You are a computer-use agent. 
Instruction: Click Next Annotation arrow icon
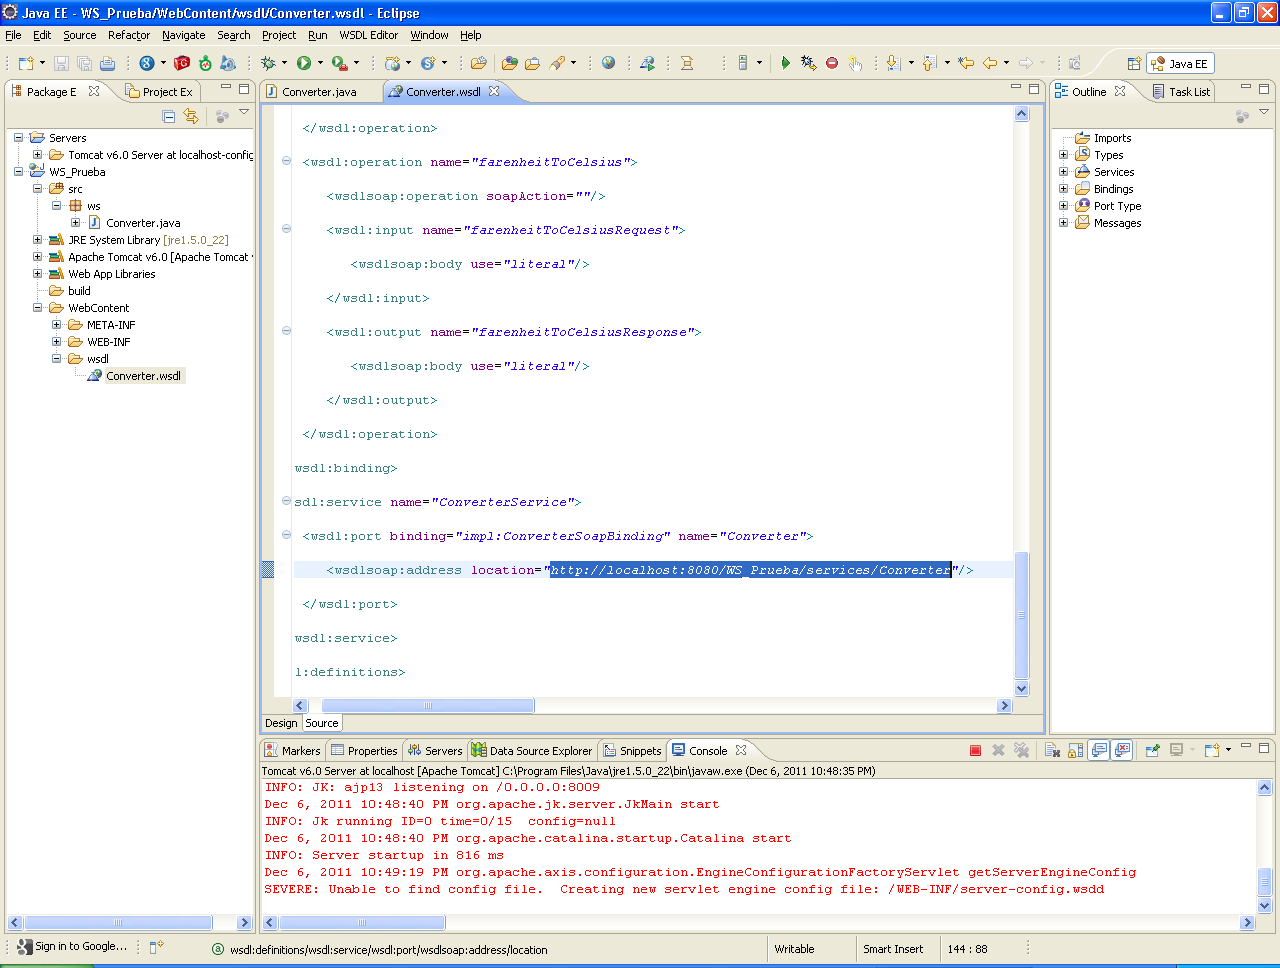[894, 63]
